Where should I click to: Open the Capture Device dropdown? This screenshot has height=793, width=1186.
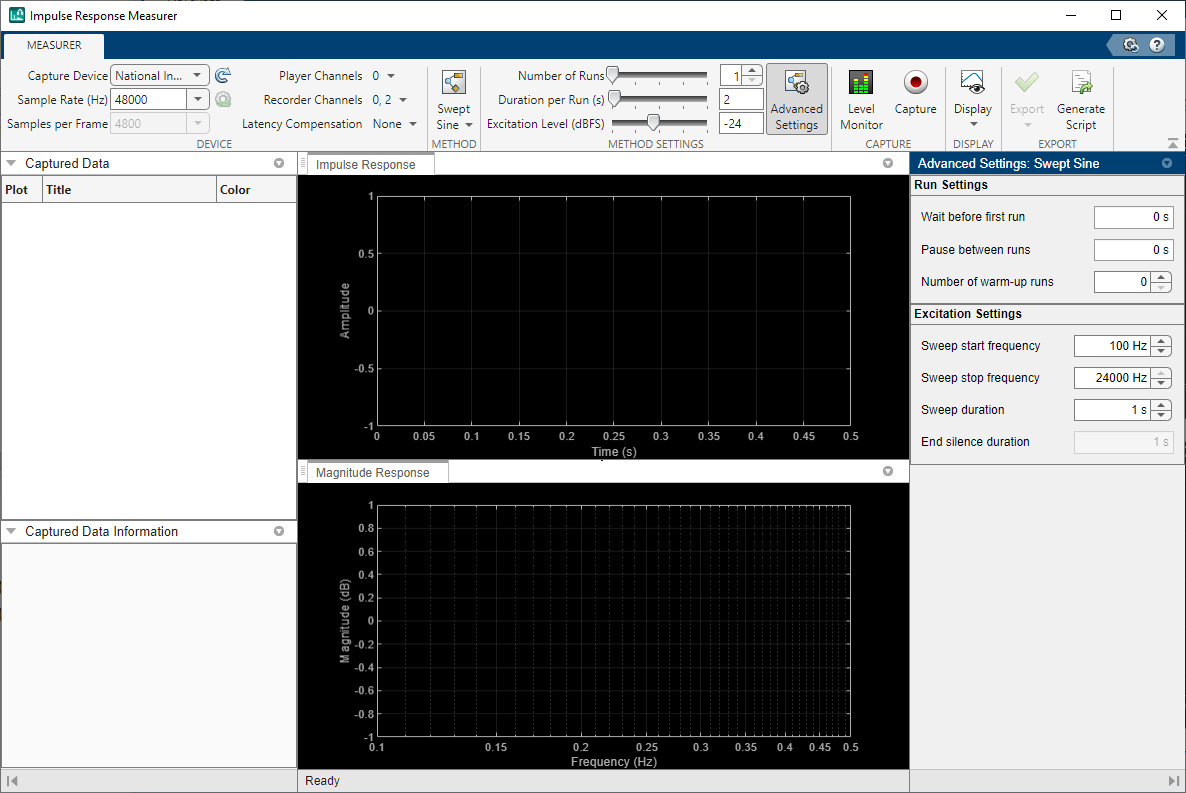(x=198, y=74)
